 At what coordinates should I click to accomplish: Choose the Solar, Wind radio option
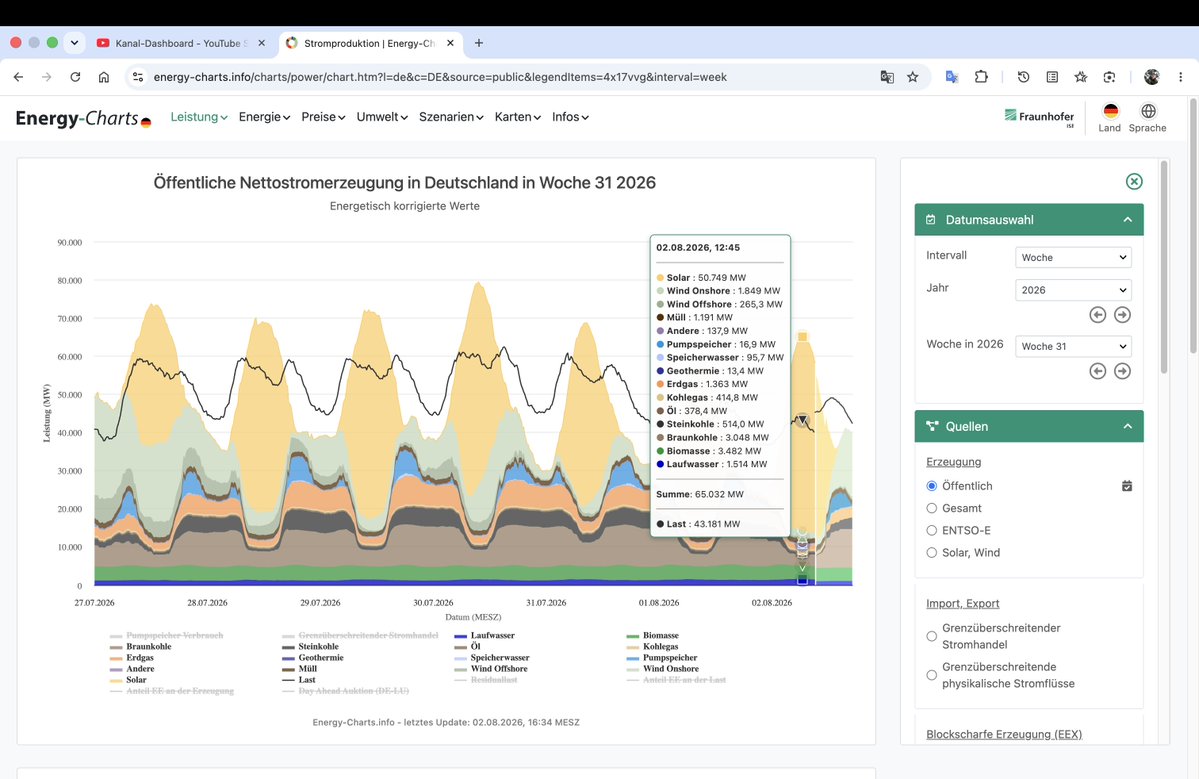[931, 553]
